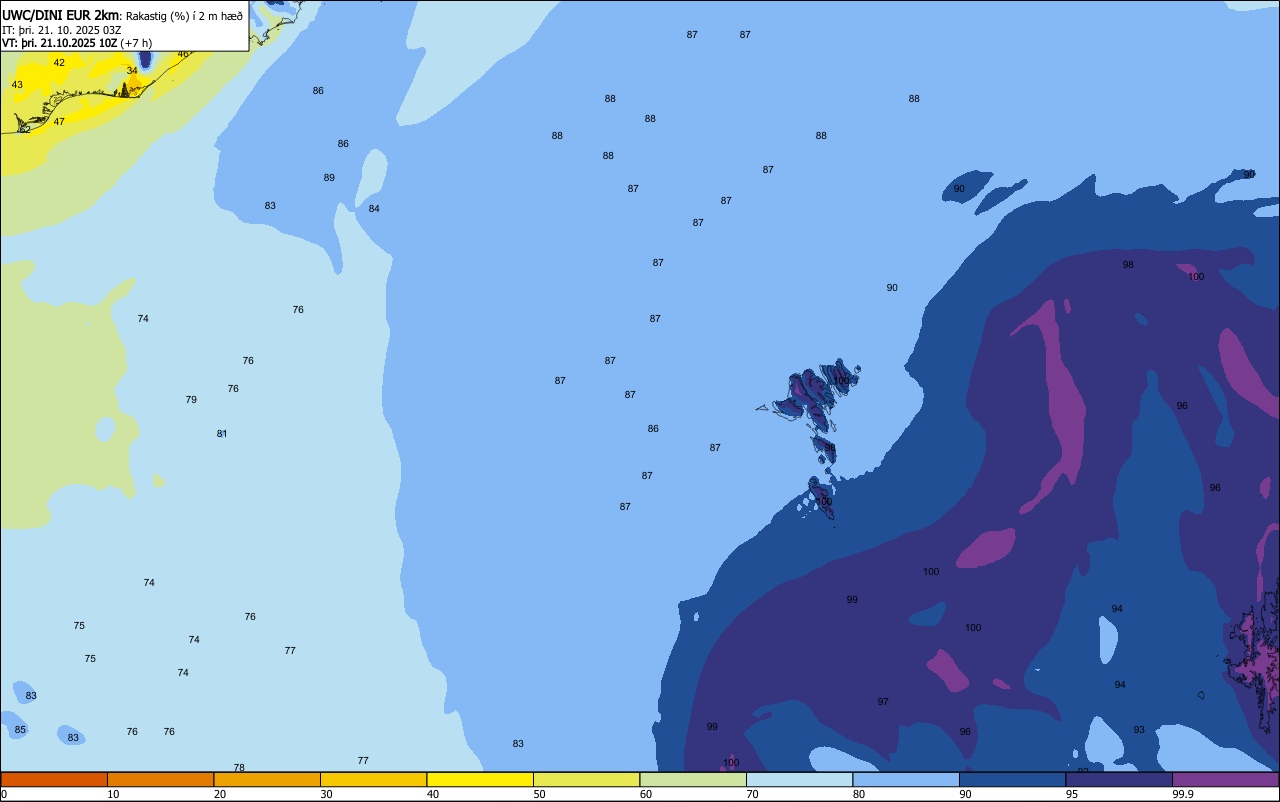Click the 0–10 dark orange legend swatch
Image resolution: width=1280 pixels, height=802 pixels.
(54, 779)
